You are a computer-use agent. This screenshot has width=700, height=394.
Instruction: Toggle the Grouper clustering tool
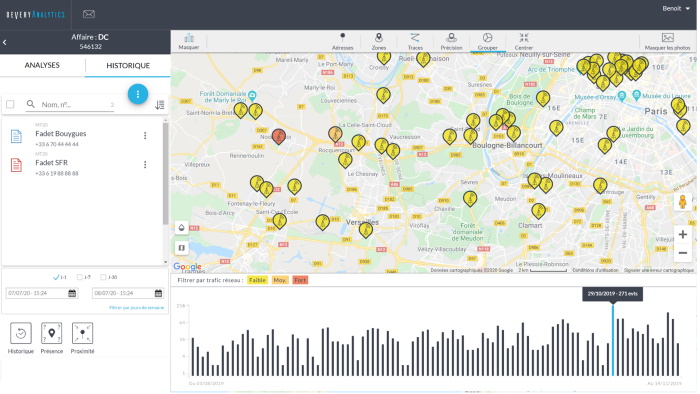[x=488, y=37]
